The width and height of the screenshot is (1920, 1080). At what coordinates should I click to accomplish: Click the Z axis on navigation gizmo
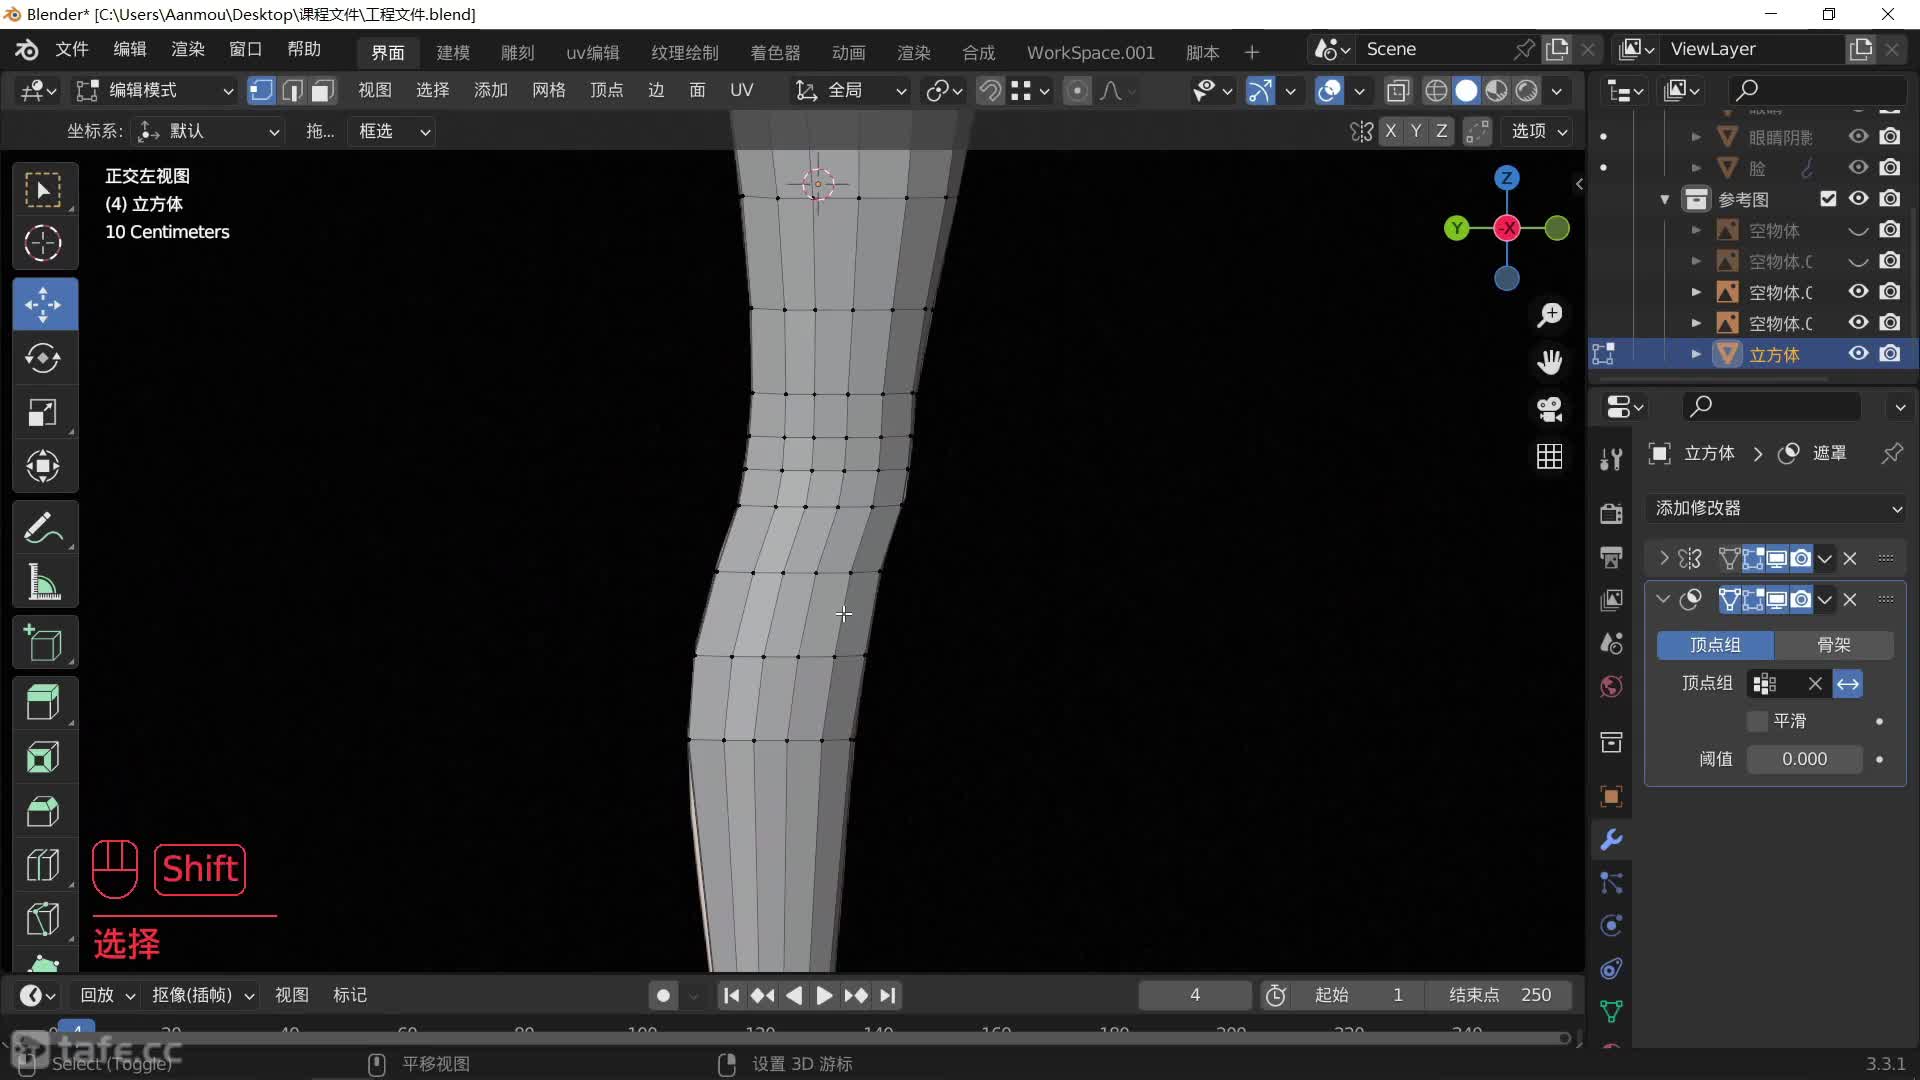1506,178
